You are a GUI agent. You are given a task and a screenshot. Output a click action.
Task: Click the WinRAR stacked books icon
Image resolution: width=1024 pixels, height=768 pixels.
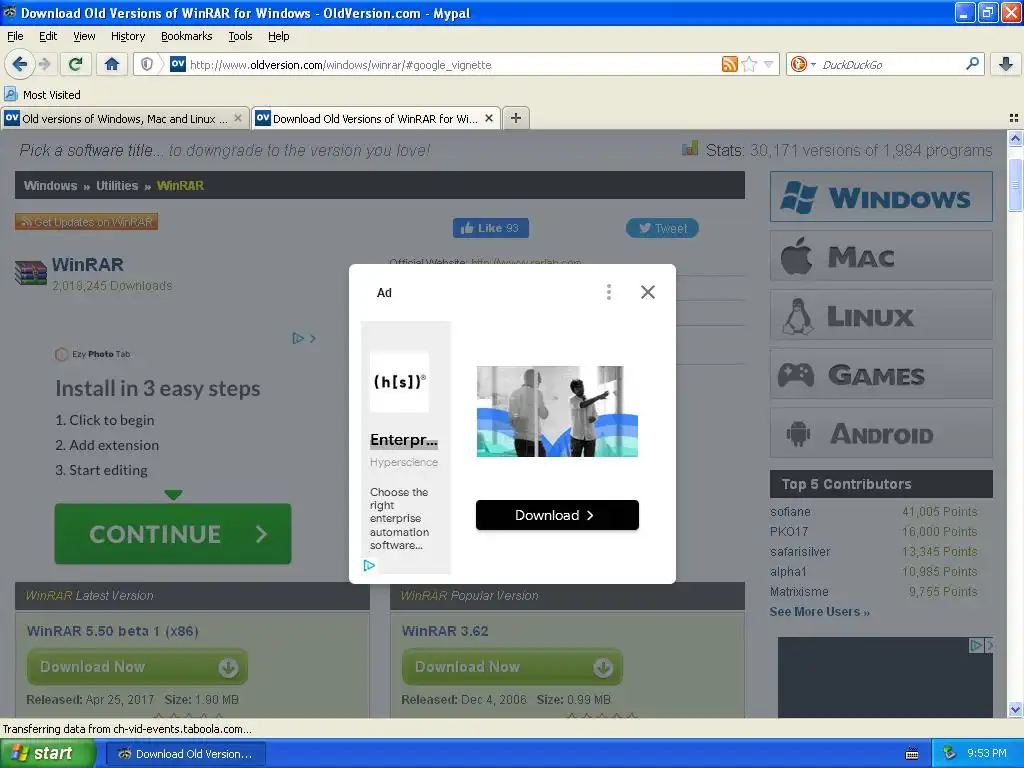(x=31, y=273)
